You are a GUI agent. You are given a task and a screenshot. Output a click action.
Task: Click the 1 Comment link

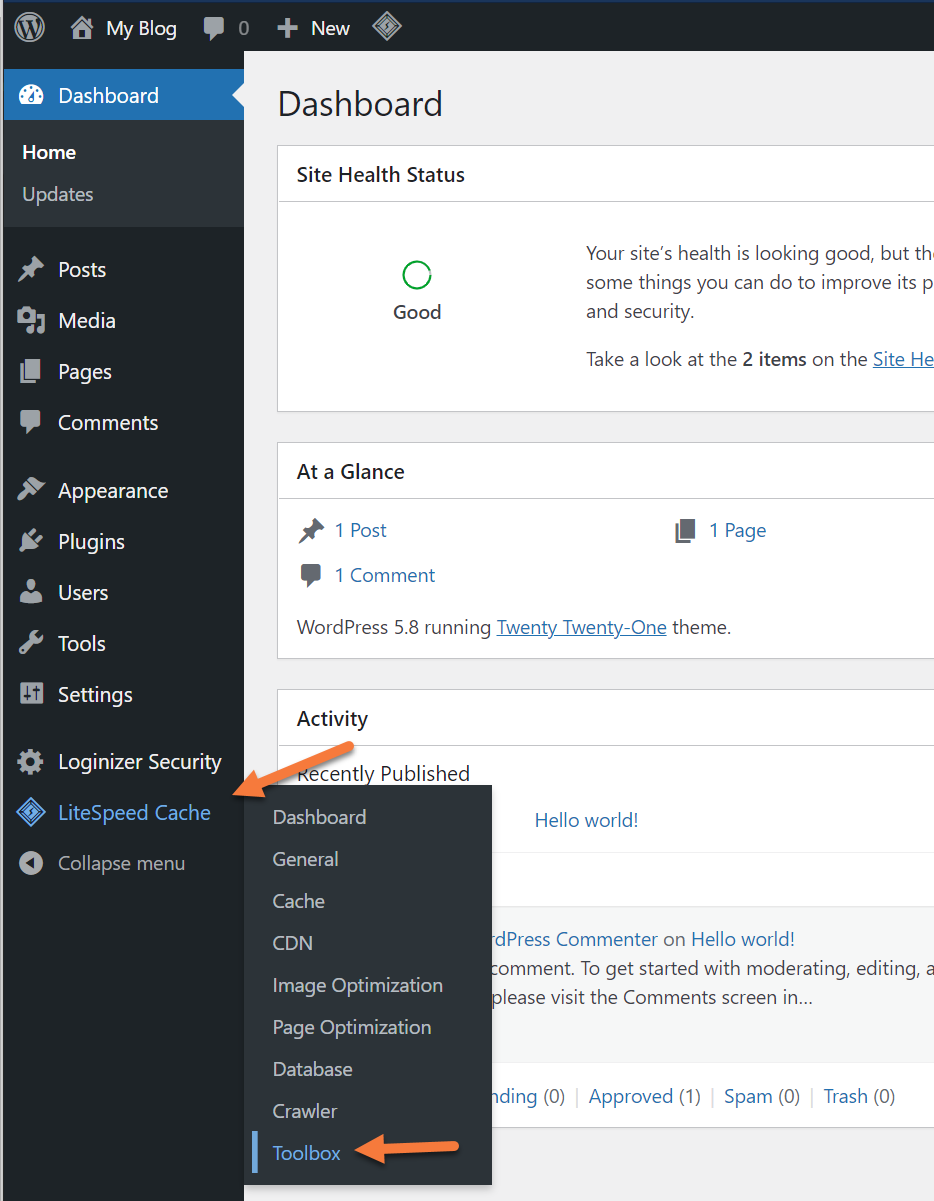pyautogui.click(x=384, y=575)
